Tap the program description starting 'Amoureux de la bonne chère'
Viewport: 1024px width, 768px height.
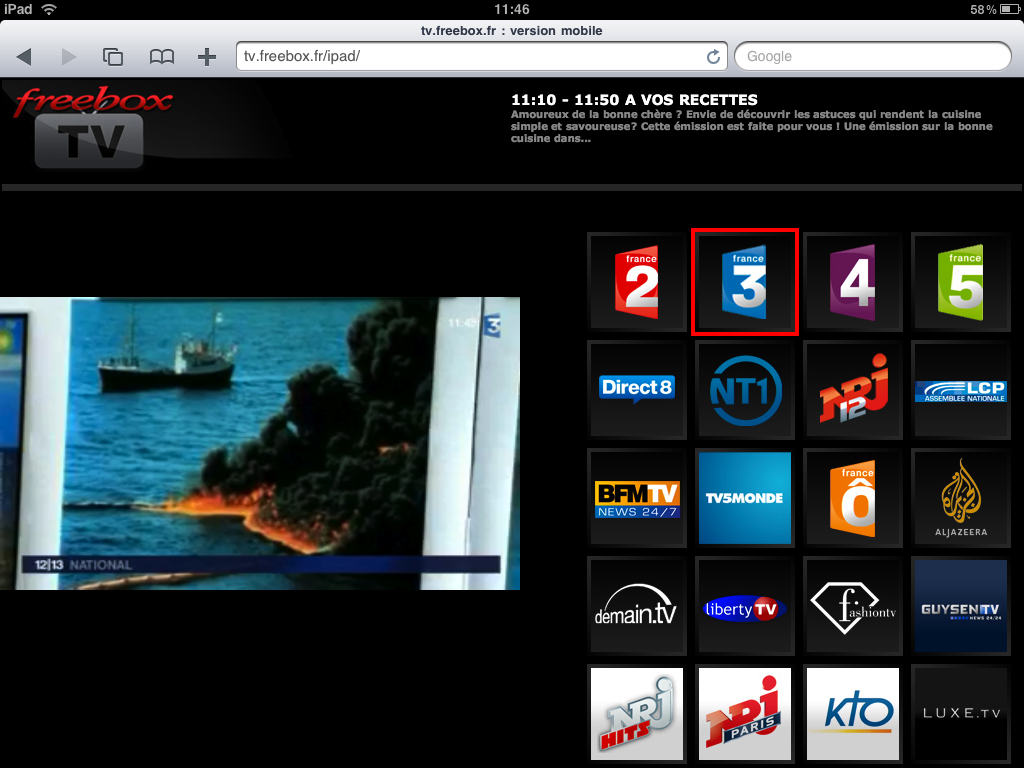tap(751, 127)
